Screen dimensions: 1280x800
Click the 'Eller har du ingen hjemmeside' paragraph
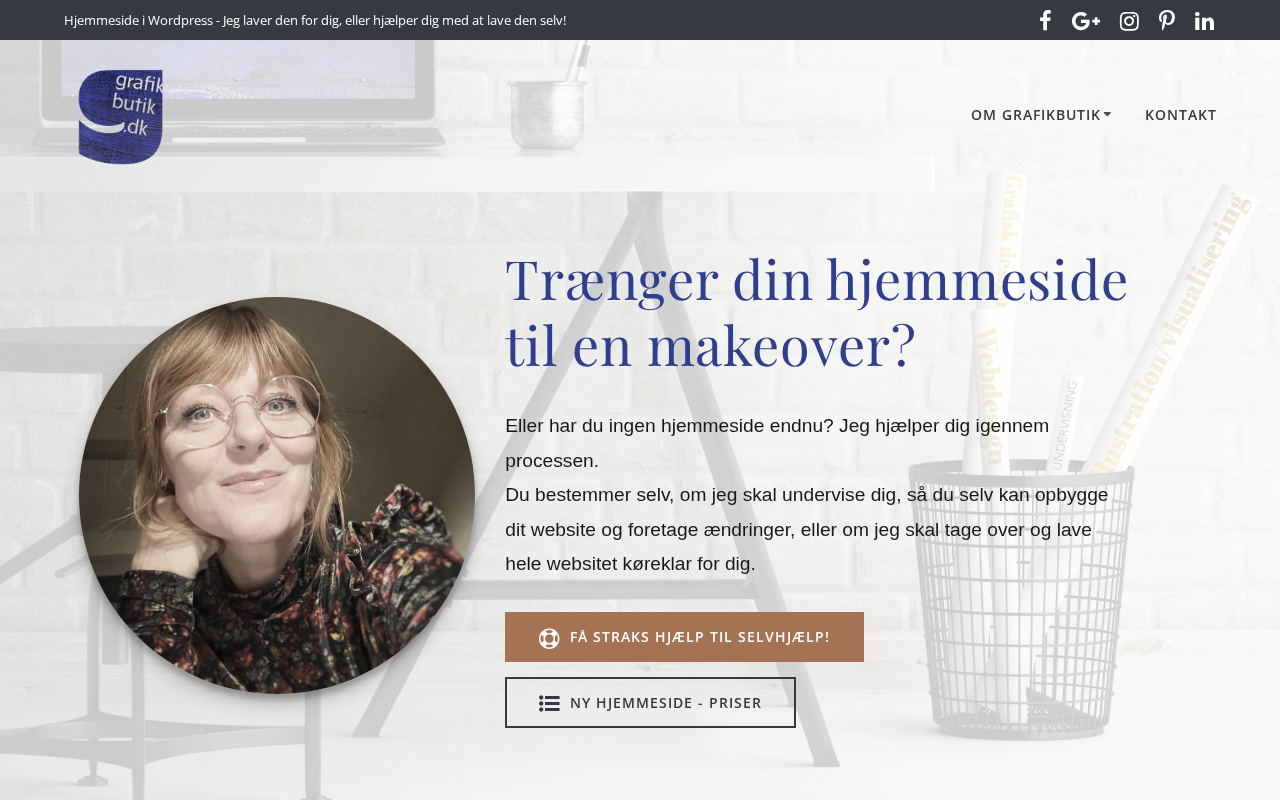tap(807, 495)
